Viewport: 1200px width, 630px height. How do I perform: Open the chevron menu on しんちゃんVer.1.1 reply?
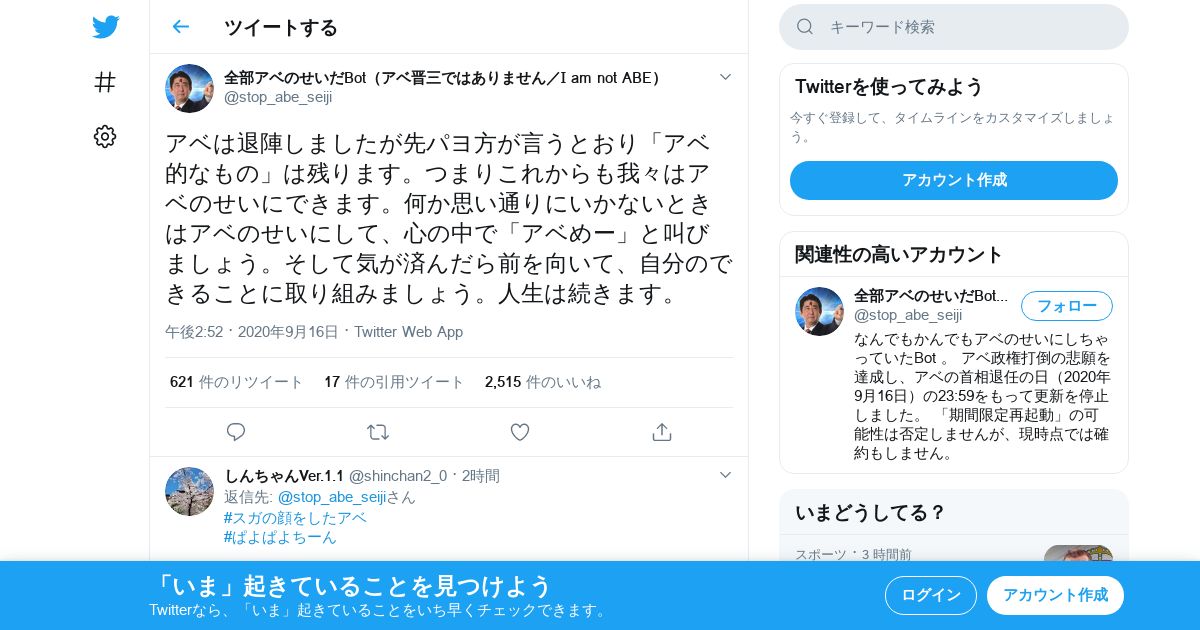[x=726, y=475]
